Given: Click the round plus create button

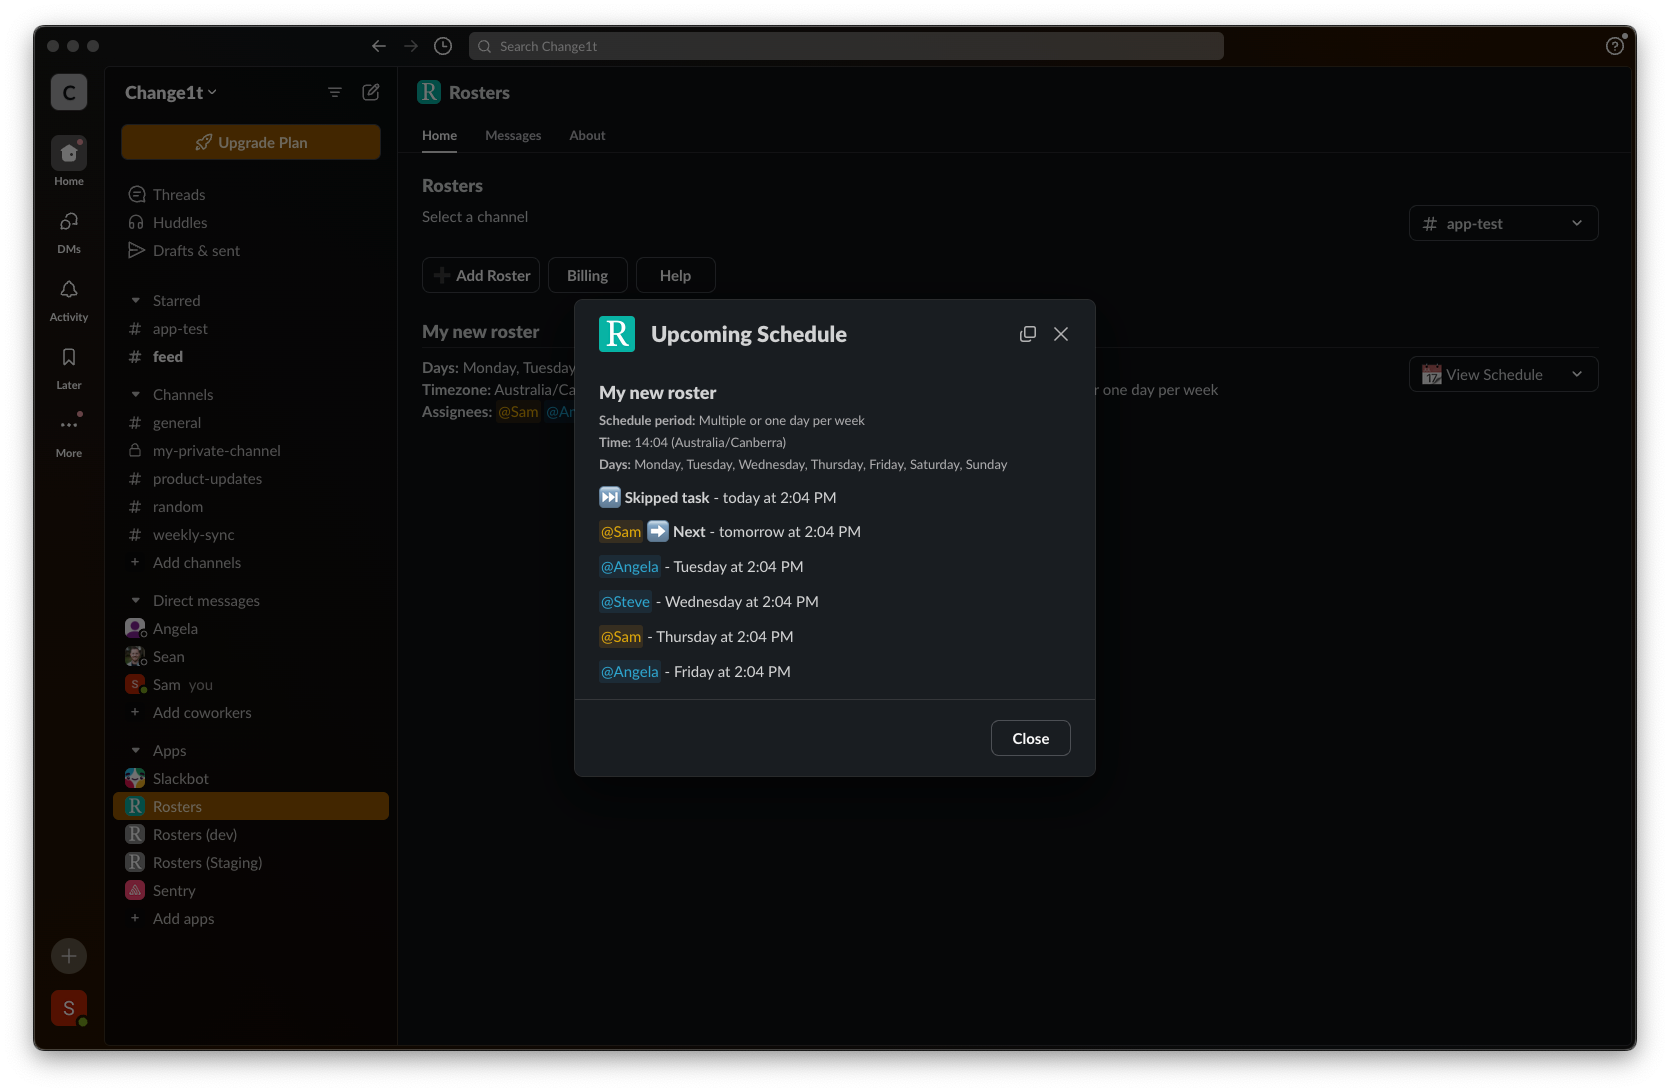Looking at the screenshot, I should [69, 956].
